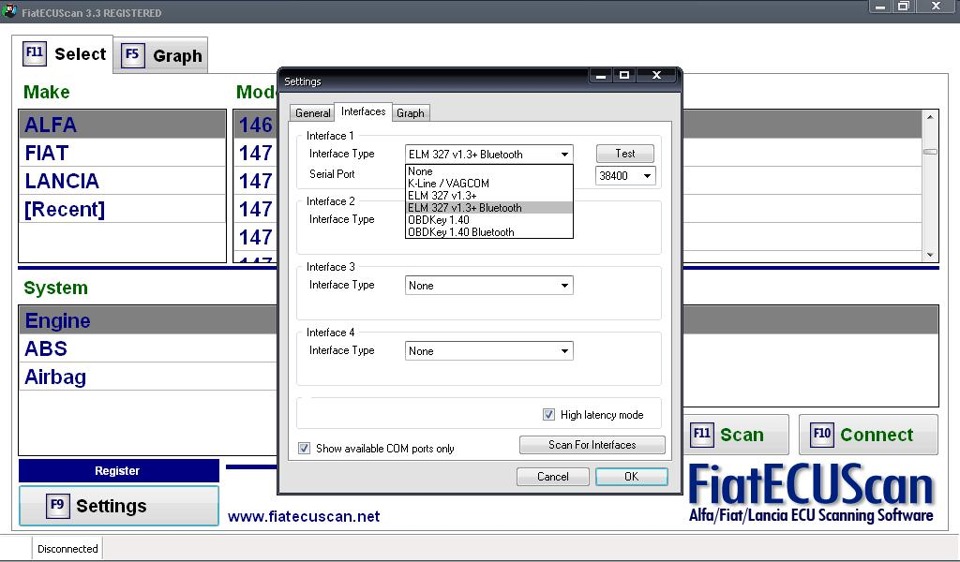Select Engine in System list
This screenshot has width=960, height=562.
click(x=149, y=320)
